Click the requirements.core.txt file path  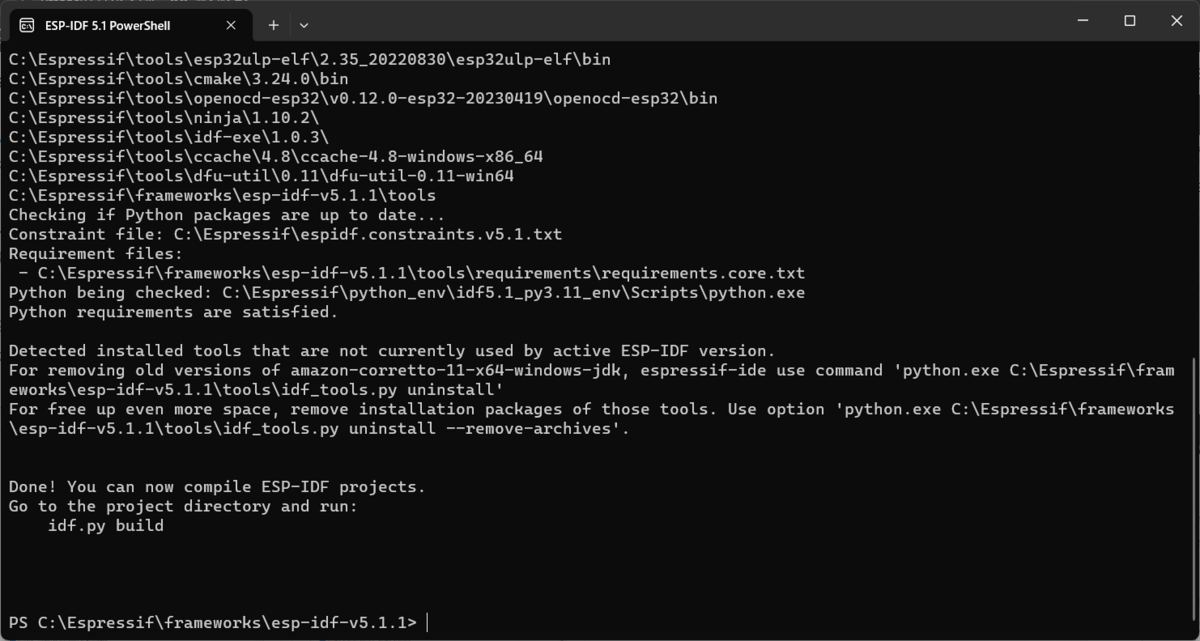[x=421, y=273]
